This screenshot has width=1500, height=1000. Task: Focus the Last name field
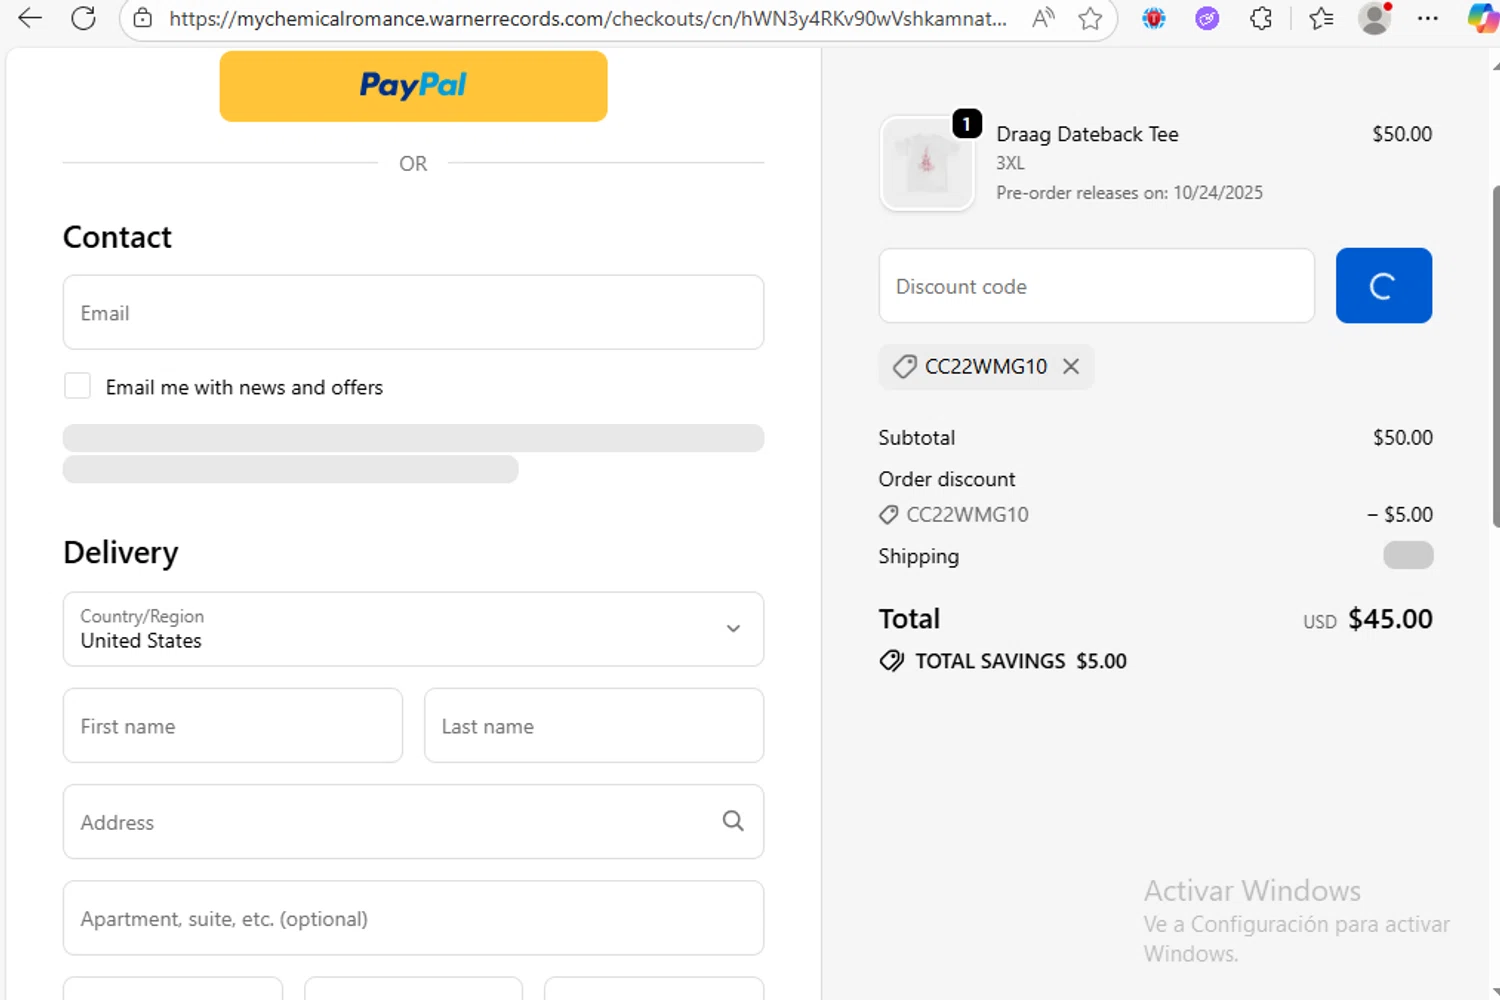(x=594, y=725)
